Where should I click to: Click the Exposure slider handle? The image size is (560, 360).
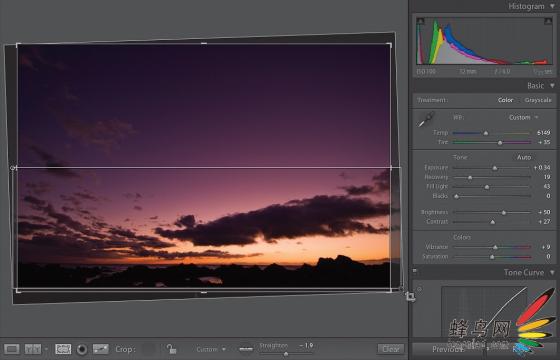(x=495, y=168)
